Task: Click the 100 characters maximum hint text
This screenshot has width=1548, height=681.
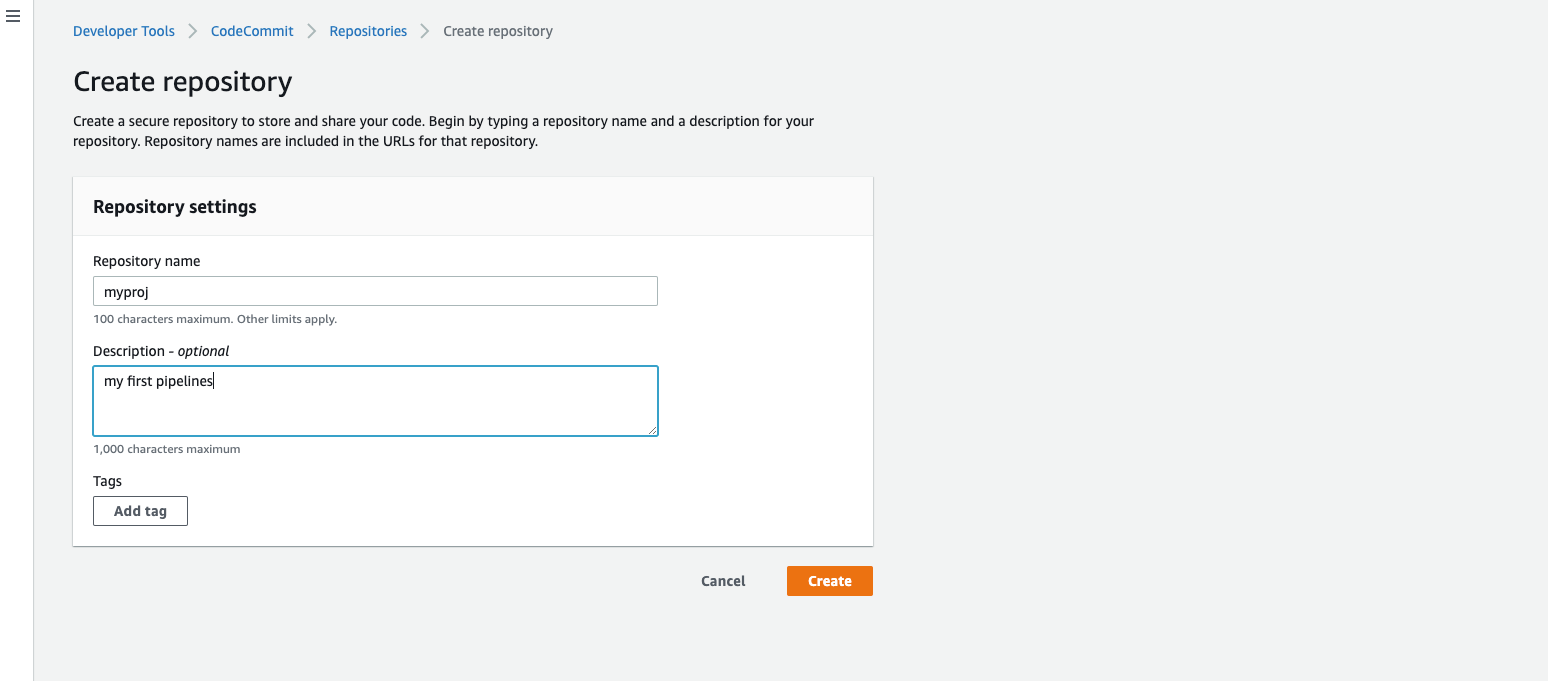Action: (214, 318)
